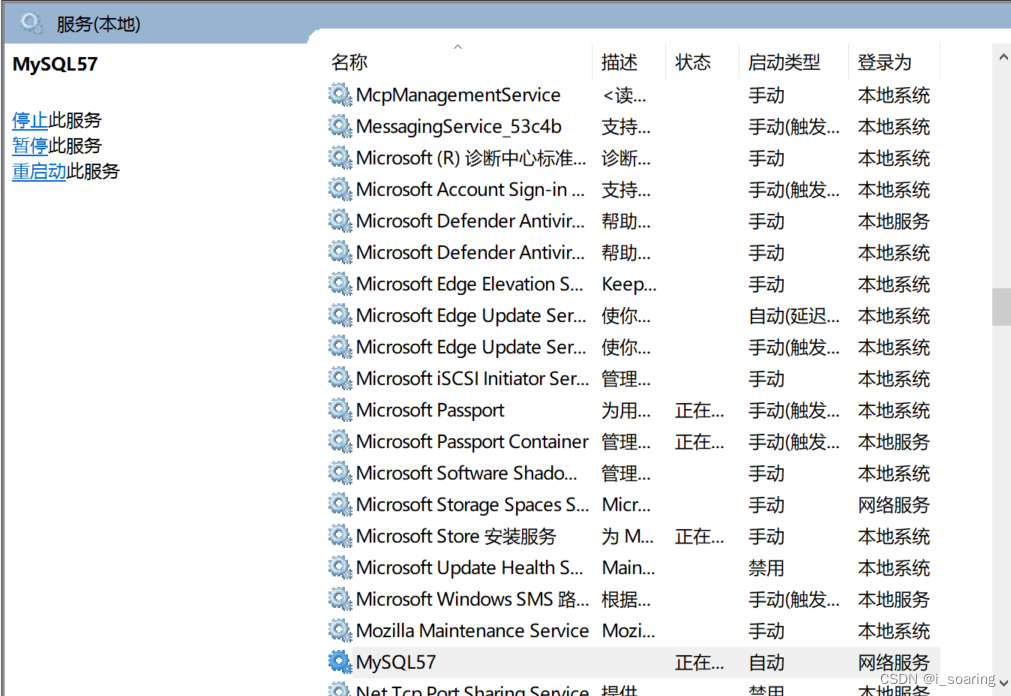
Task: Restart MySQL57 using the 重启动 link
Action: [39, 172]
